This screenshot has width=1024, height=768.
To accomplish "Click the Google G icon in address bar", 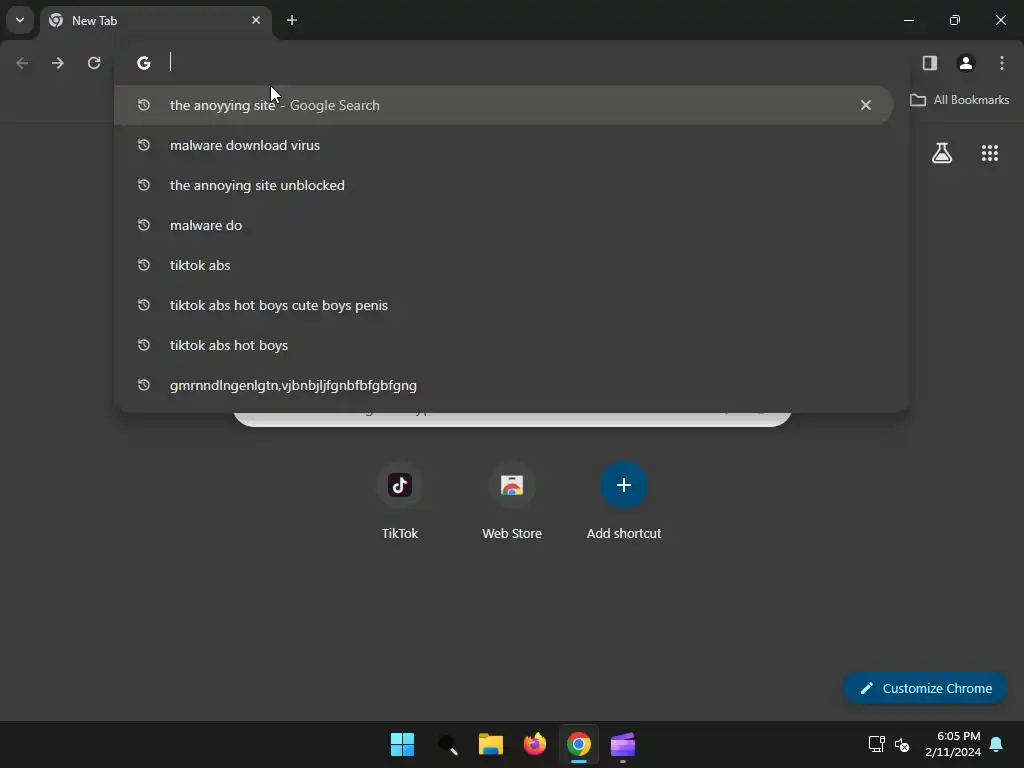I will click(x=144, y=63).
